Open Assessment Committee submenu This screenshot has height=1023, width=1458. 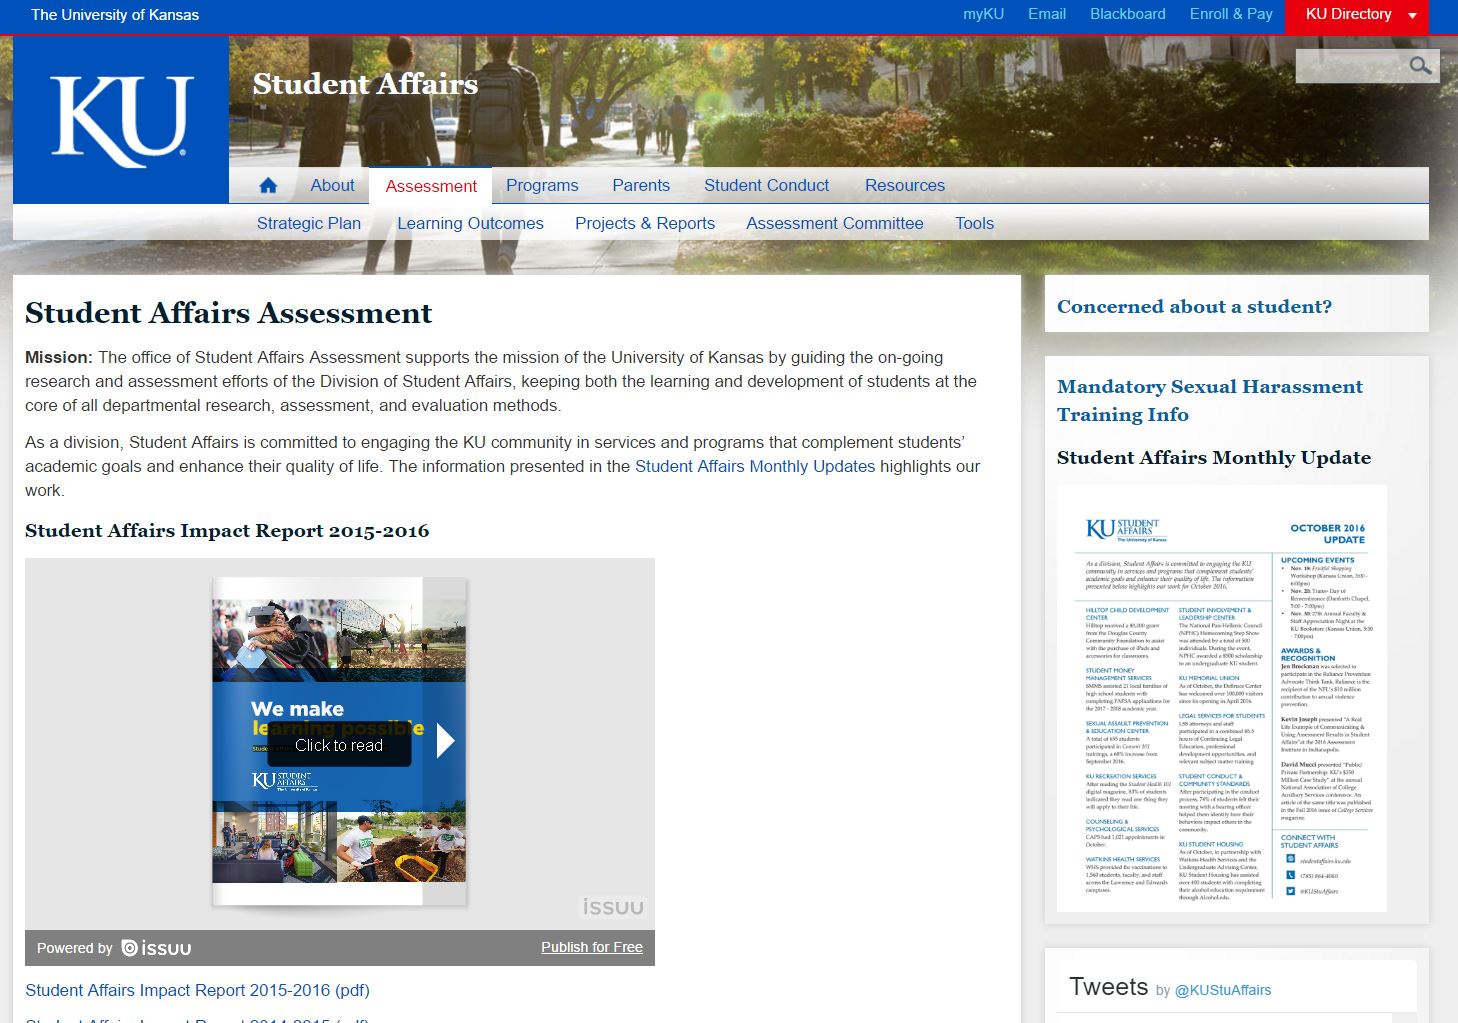835,224
